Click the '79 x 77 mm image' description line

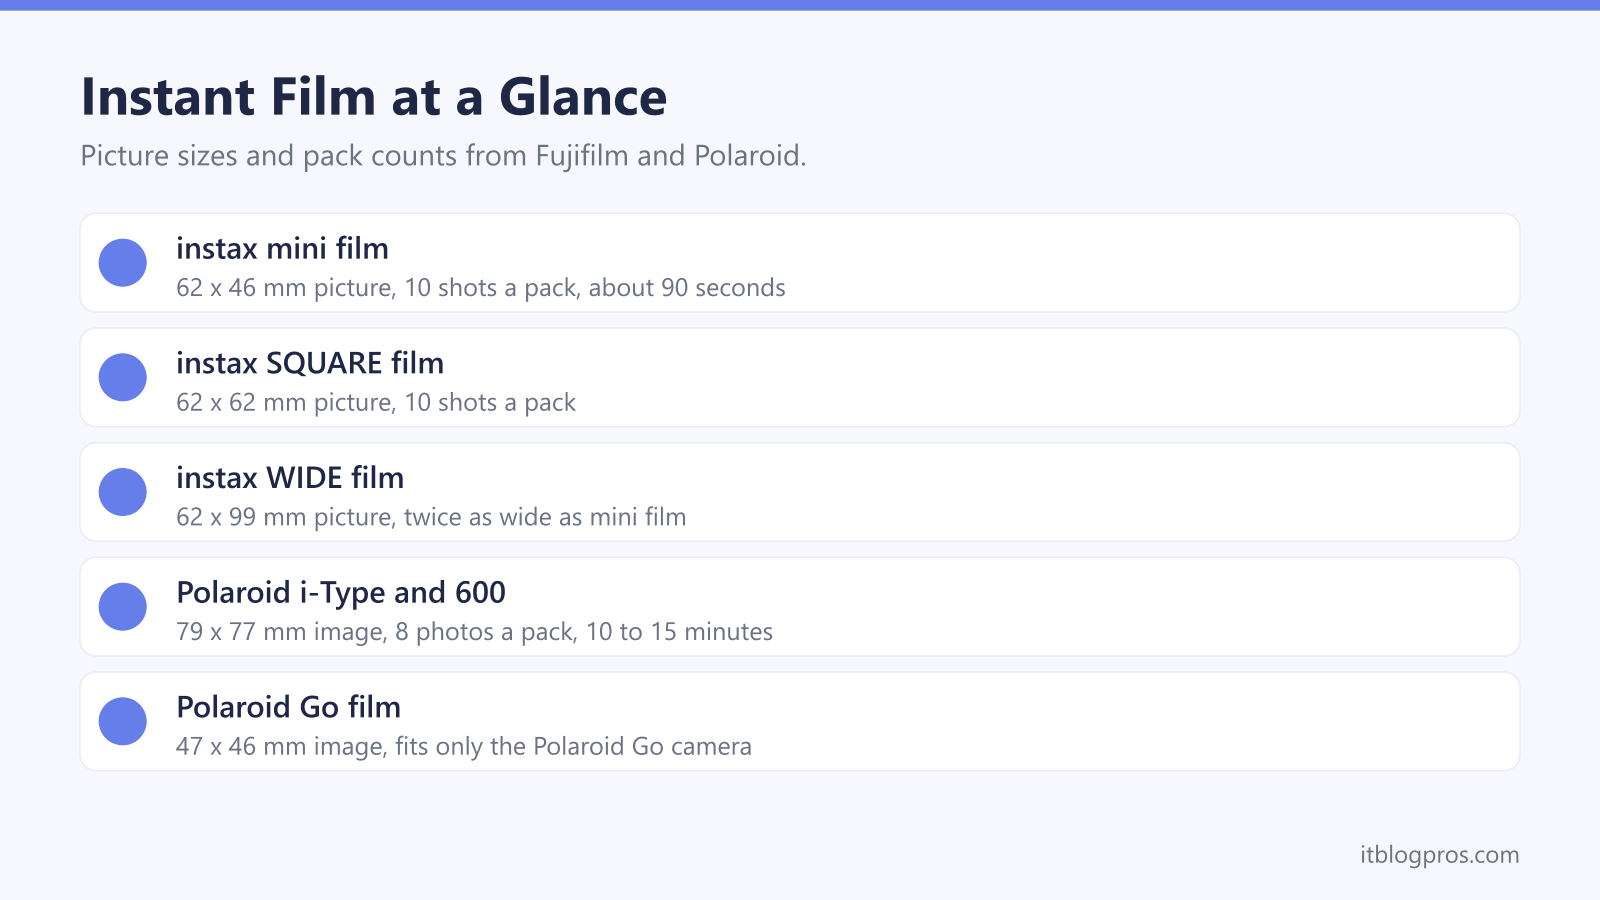click(474, 632)
